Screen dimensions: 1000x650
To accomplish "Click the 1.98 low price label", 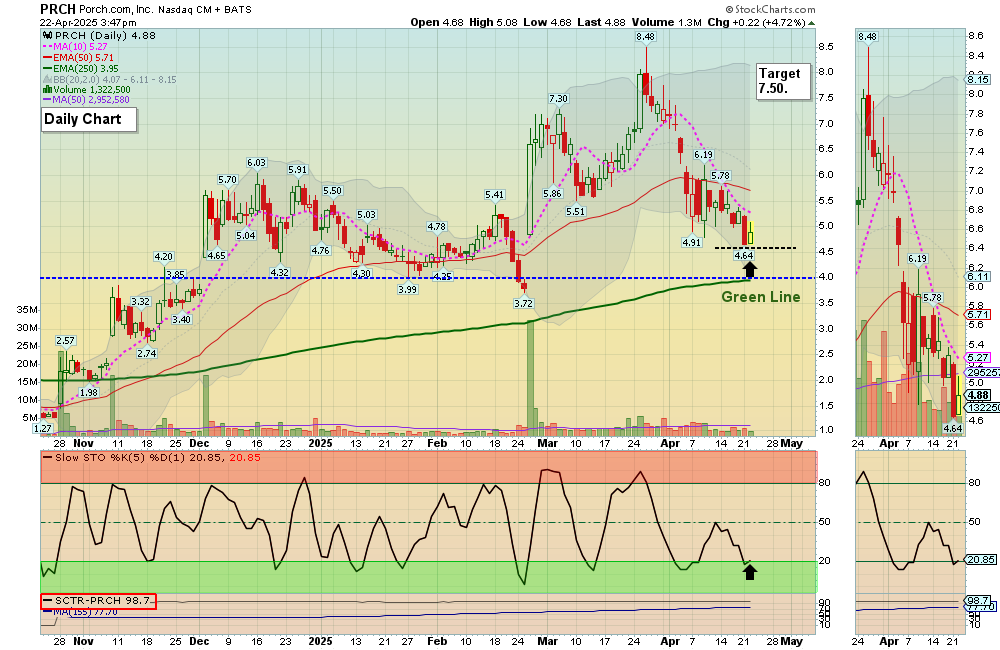I will click(x=89, y=392).
